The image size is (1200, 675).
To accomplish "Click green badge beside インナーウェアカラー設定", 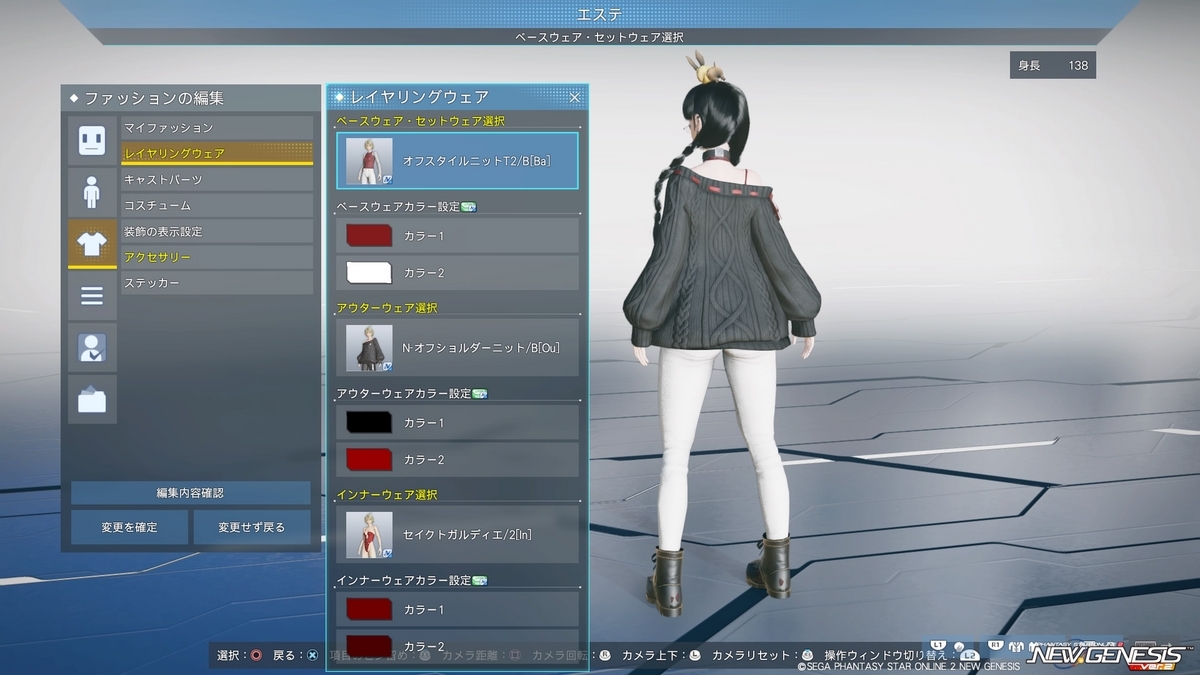I will pyautogui.click(x=479, y=581).
